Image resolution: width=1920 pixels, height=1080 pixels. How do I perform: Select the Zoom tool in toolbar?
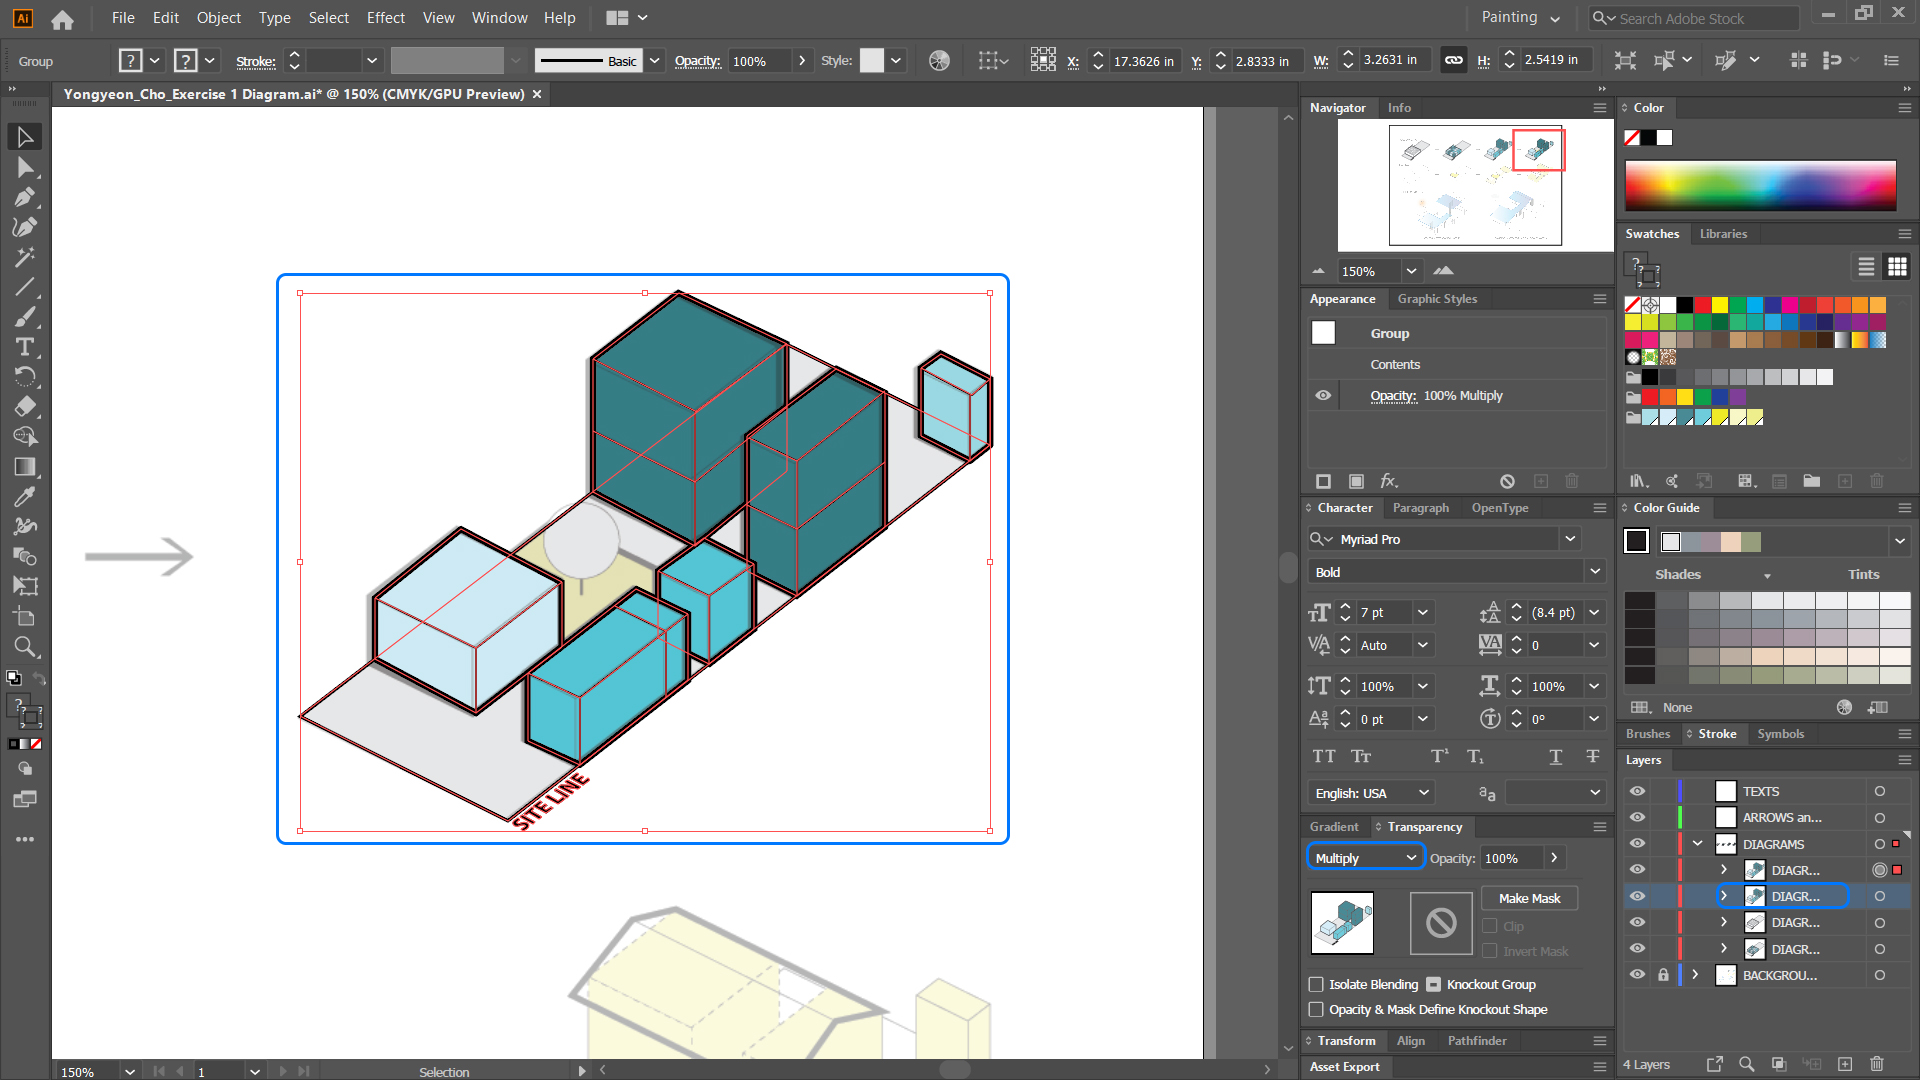pos(24,646)
